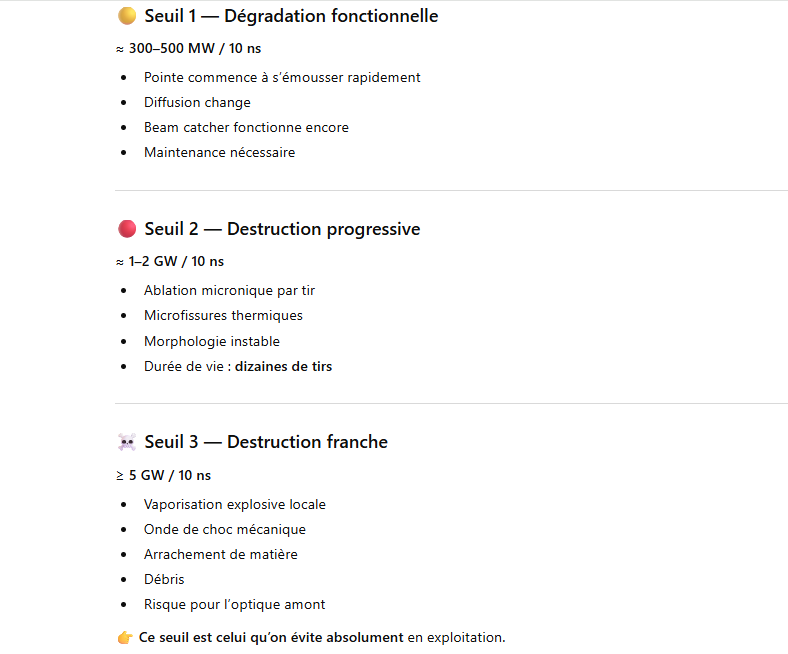Click the "Ablation micronique par tir" bullet
The width and height of the screenshot is (788, 654).
(229, 290)
